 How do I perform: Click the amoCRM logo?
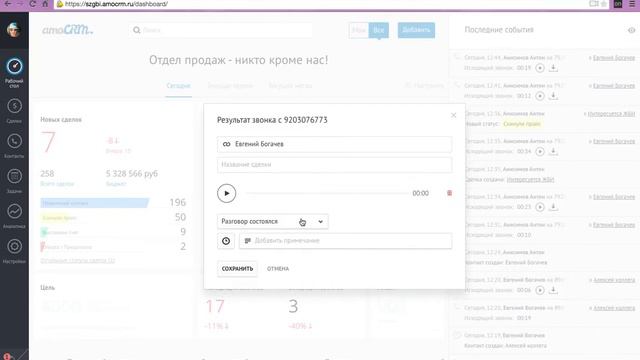coord(67,30)
